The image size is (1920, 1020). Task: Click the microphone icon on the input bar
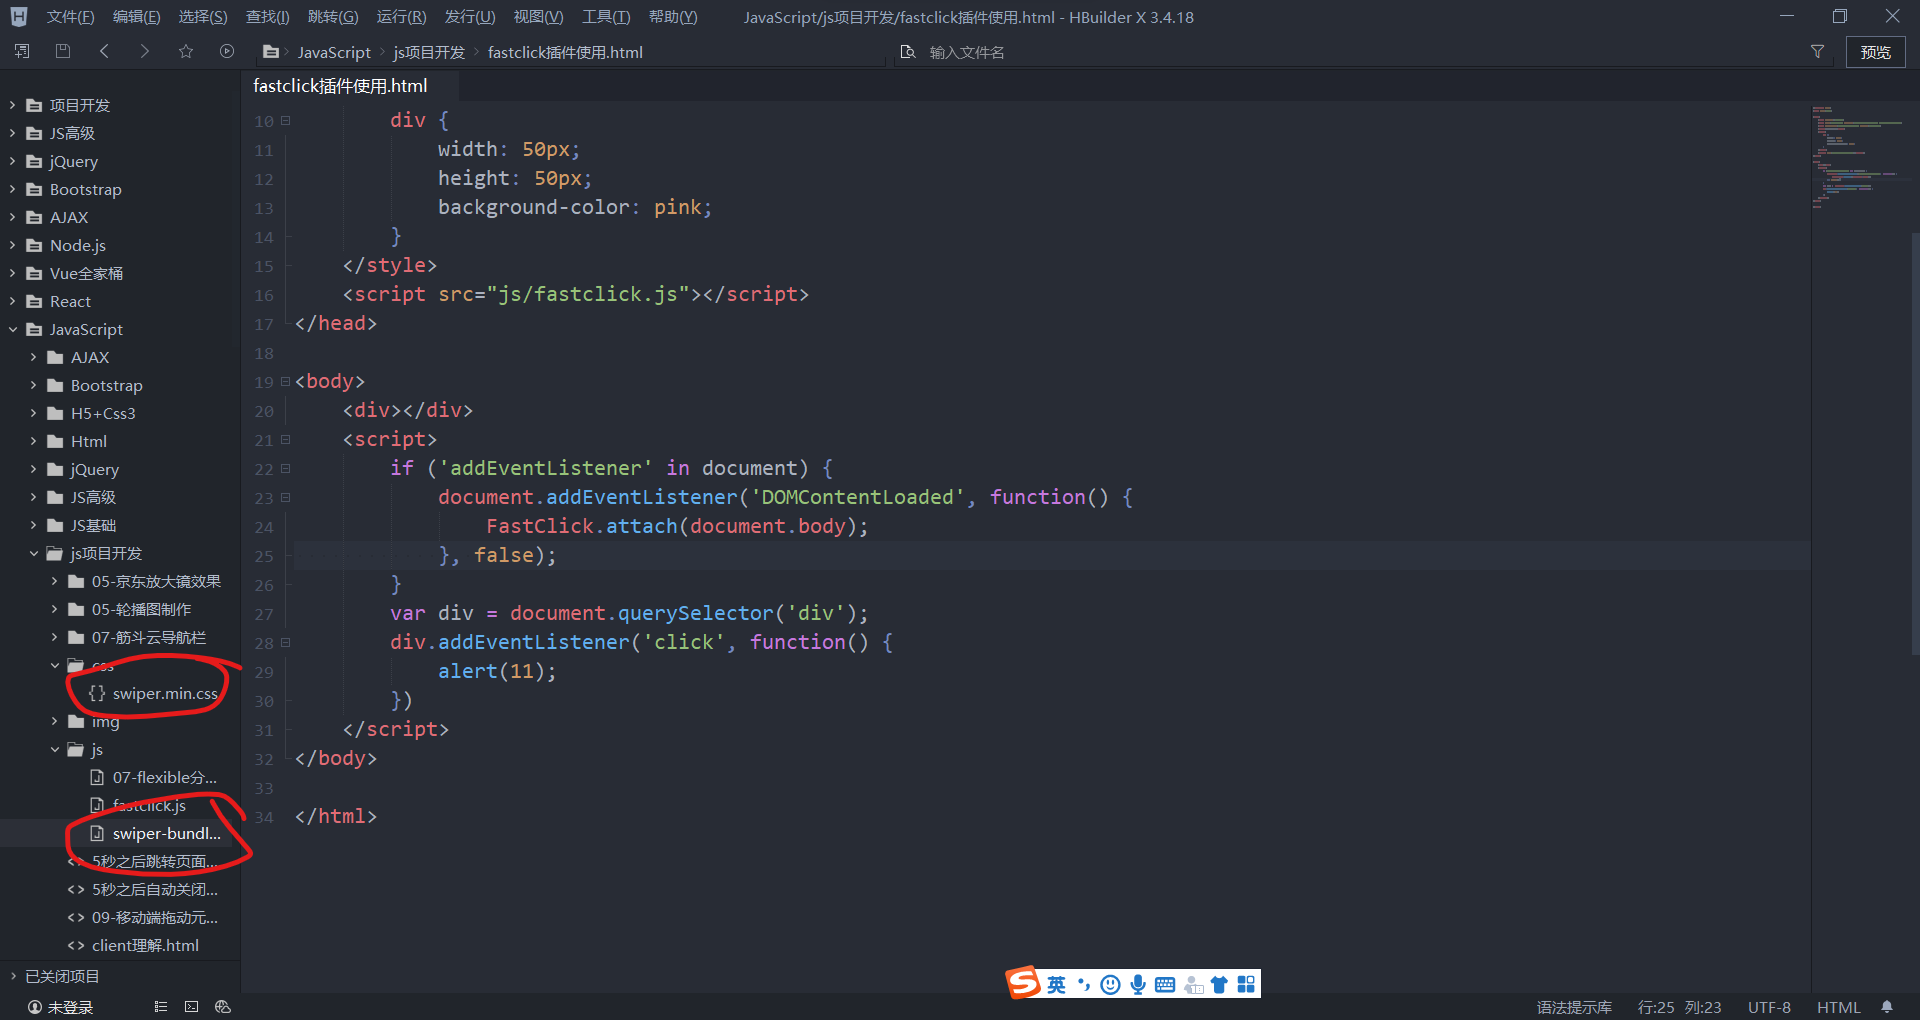1137,984
